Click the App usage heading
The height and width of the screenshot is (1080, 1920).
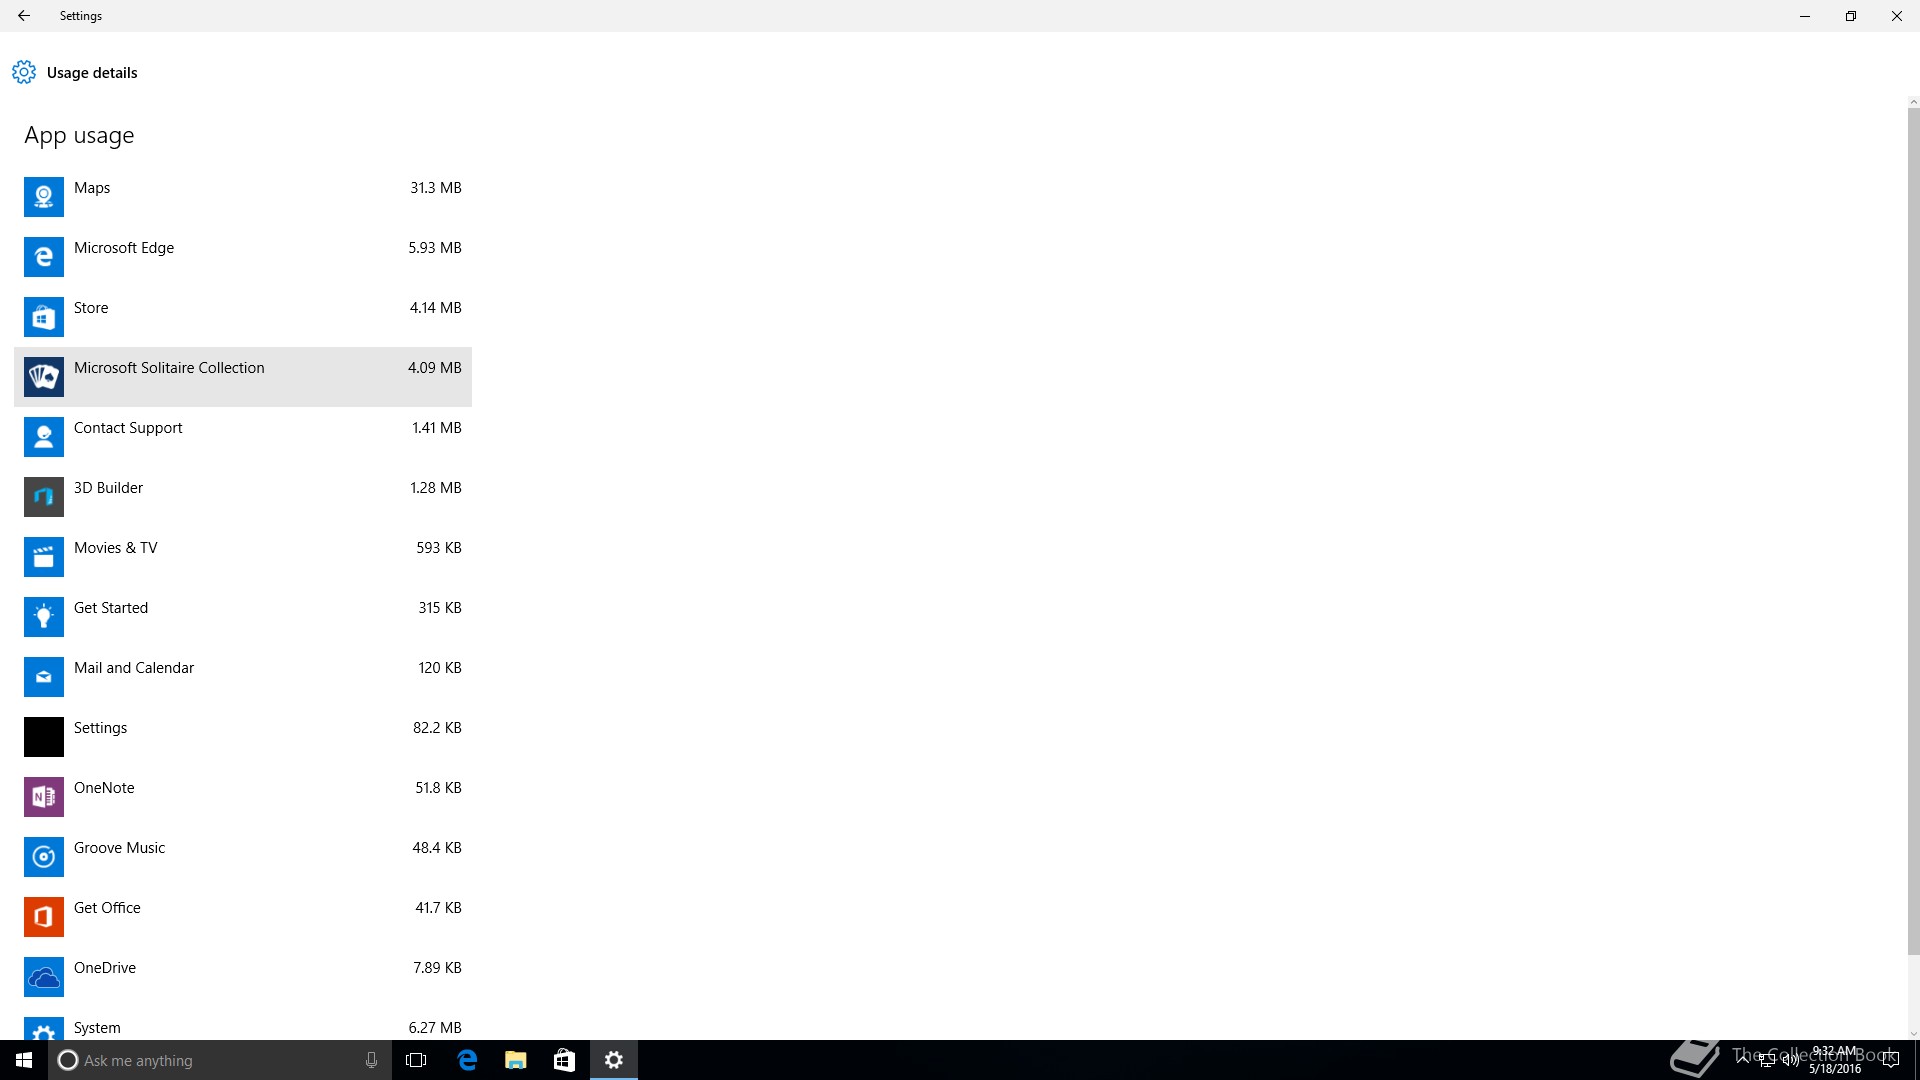(79, 136)
